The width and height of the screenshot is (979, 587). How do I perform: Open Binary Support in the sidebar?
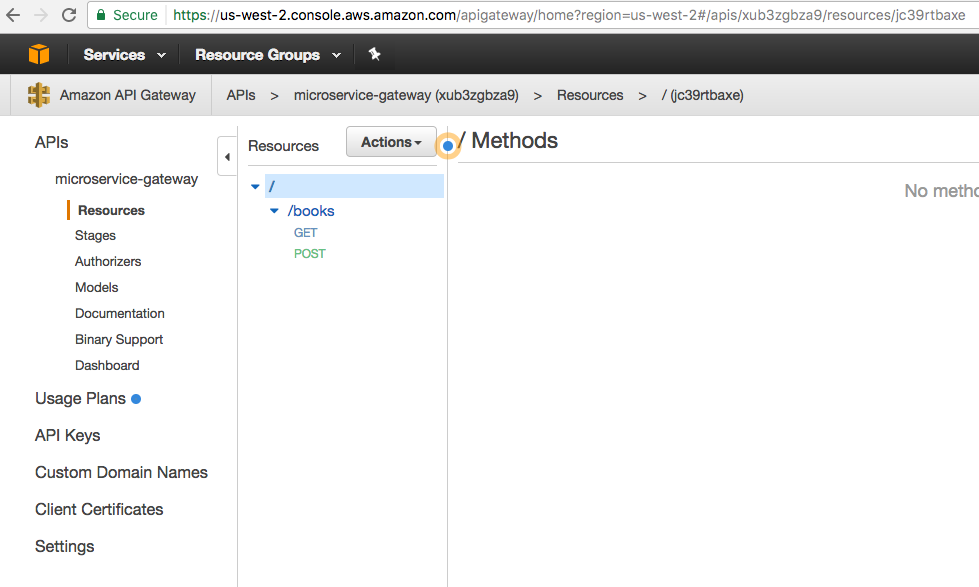(119, 340)
